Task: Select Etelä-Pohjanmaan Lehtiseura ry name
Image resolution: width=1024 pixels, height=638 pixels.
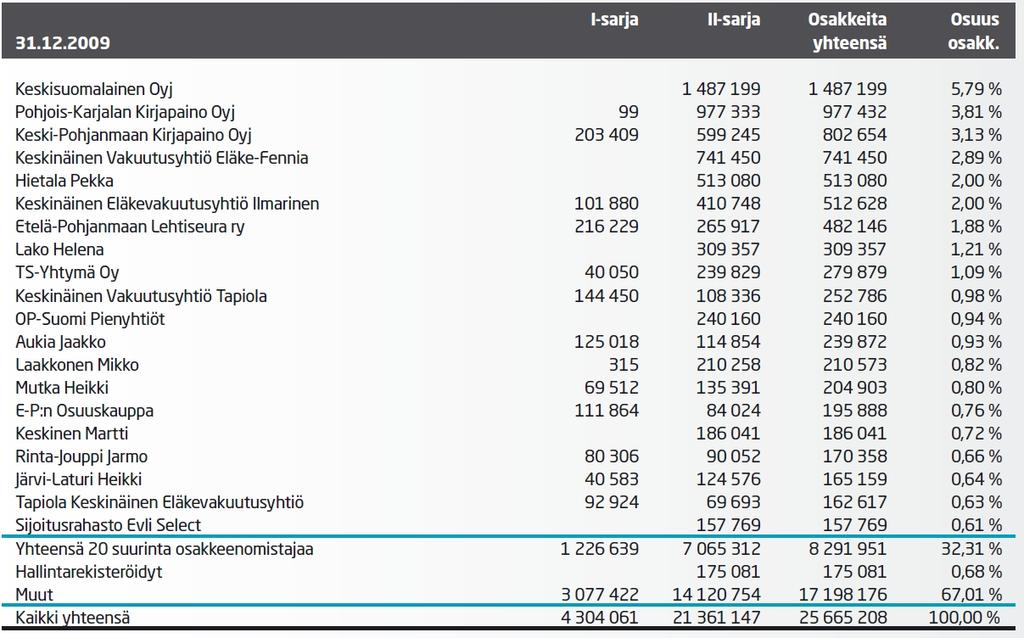Action: (130, 227)
